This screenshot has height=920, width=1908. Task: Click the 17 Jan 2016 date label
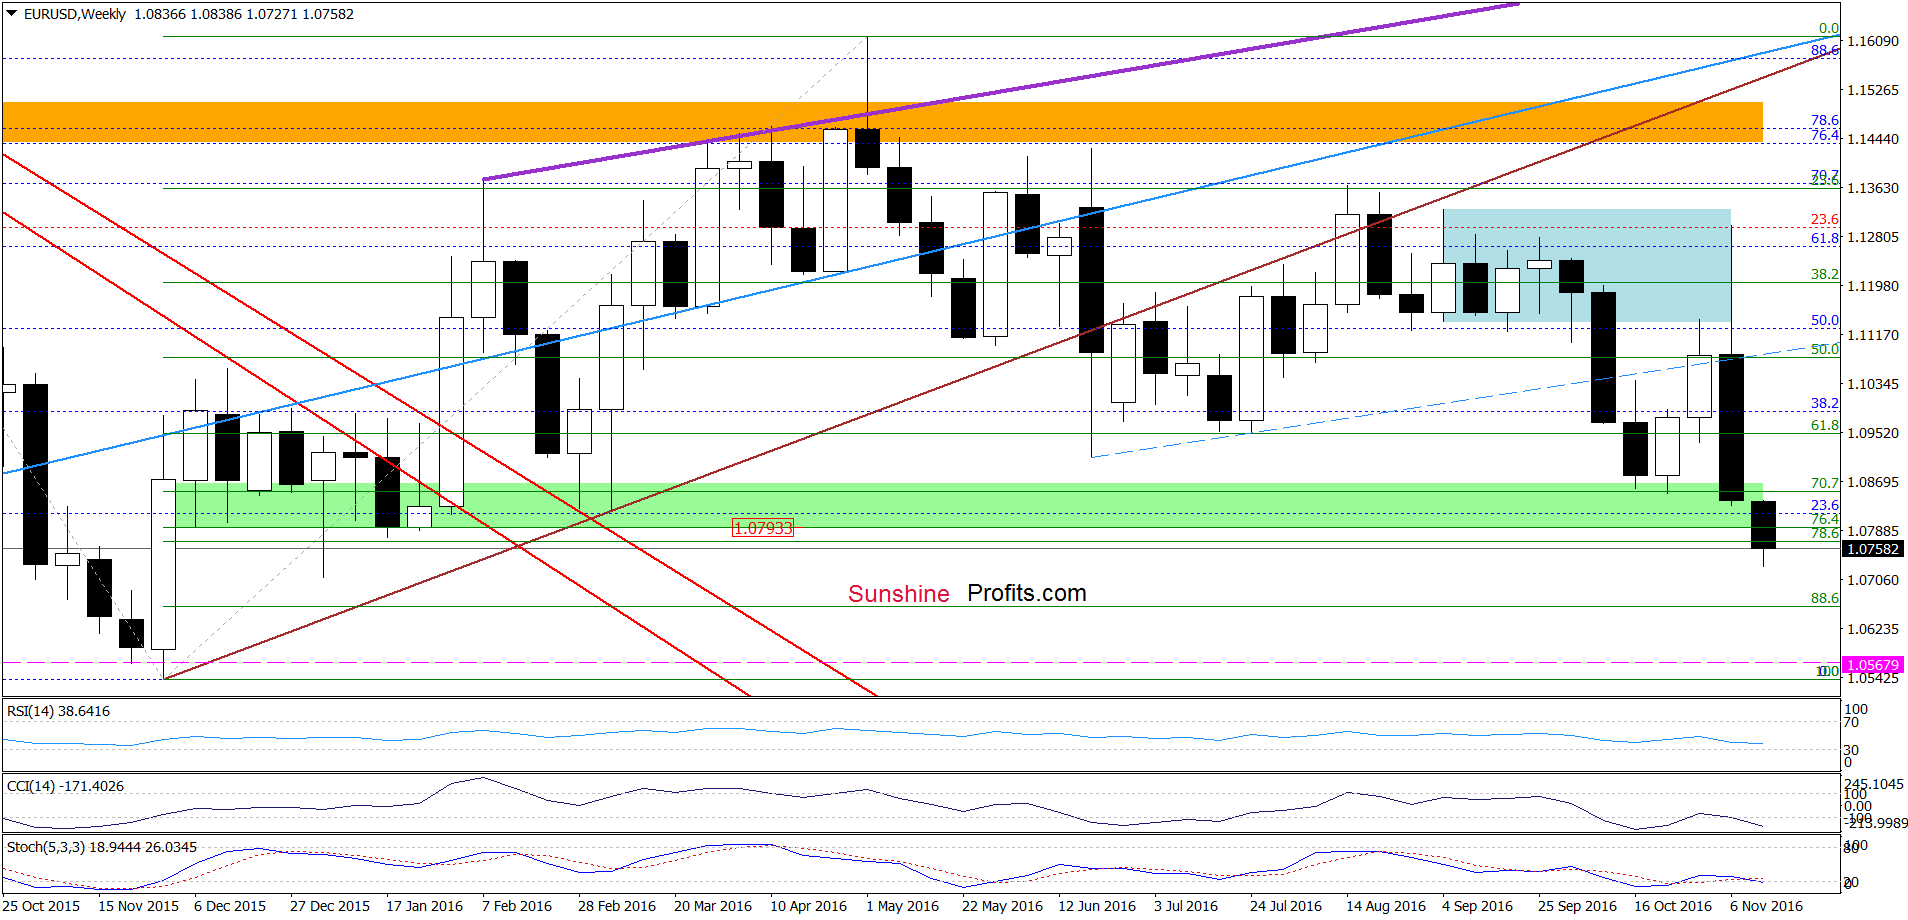(425, 906)
